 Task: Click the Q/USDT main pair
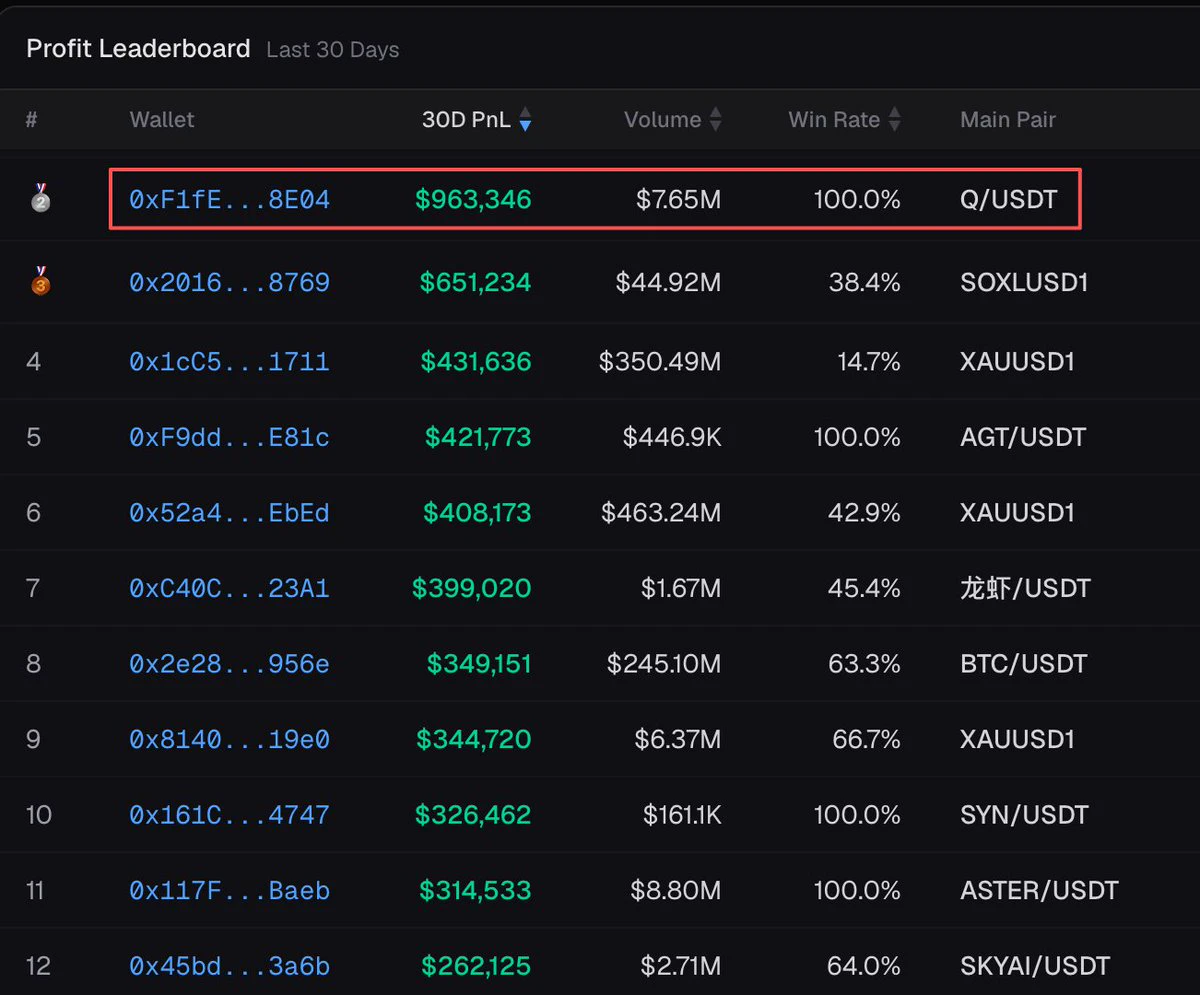click(x=1009, y=200)
